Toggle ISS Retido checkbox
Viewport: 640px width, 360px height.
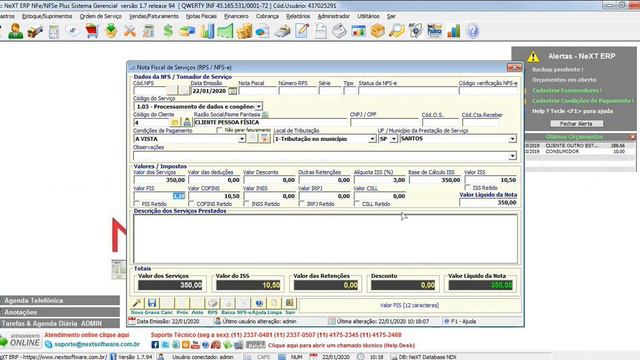[468, 188]
